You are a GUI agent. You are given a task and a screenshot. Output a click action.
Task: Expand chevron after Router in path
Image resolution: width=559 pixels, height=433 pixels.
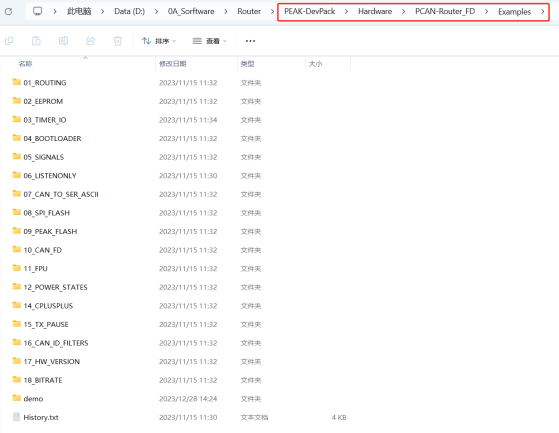(272, 12)
